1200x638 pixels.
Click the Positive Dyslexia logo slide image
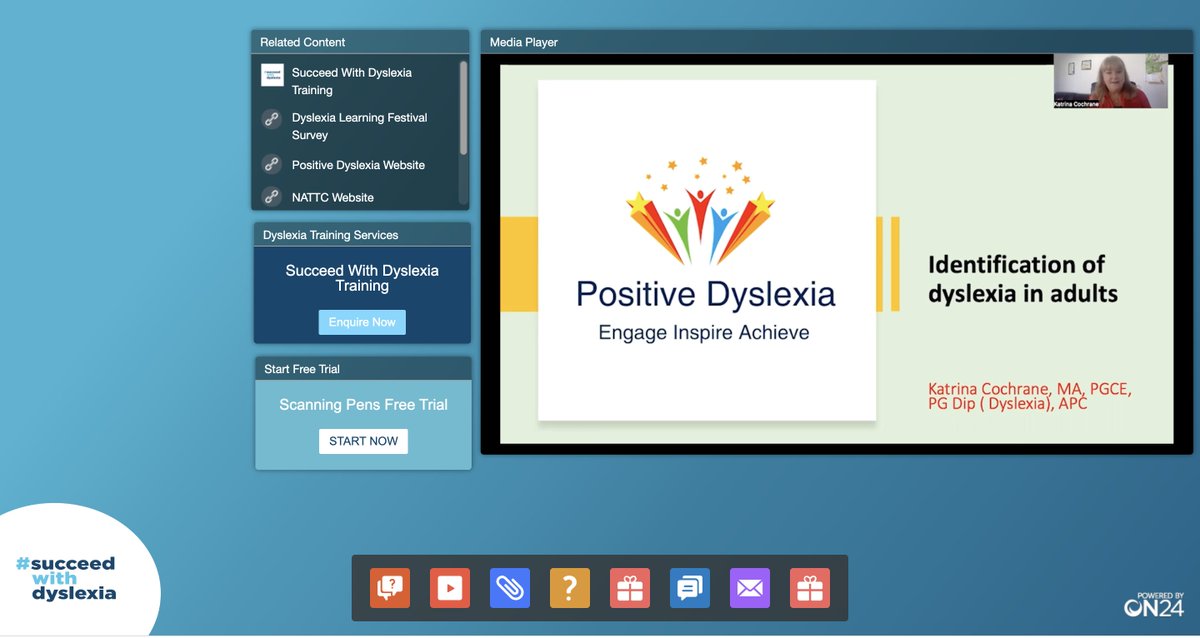(x=707, y=250)
